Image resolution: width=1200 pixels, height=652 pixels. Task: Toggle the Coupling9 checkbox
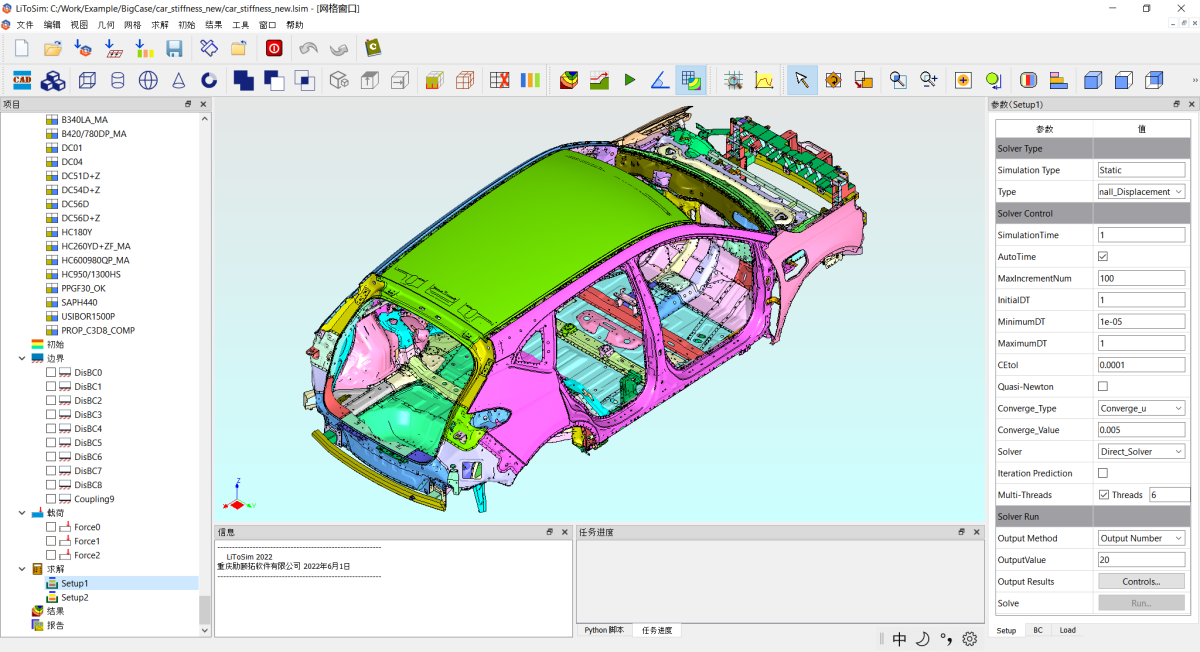pyautogui.click(x=51, y=499)
